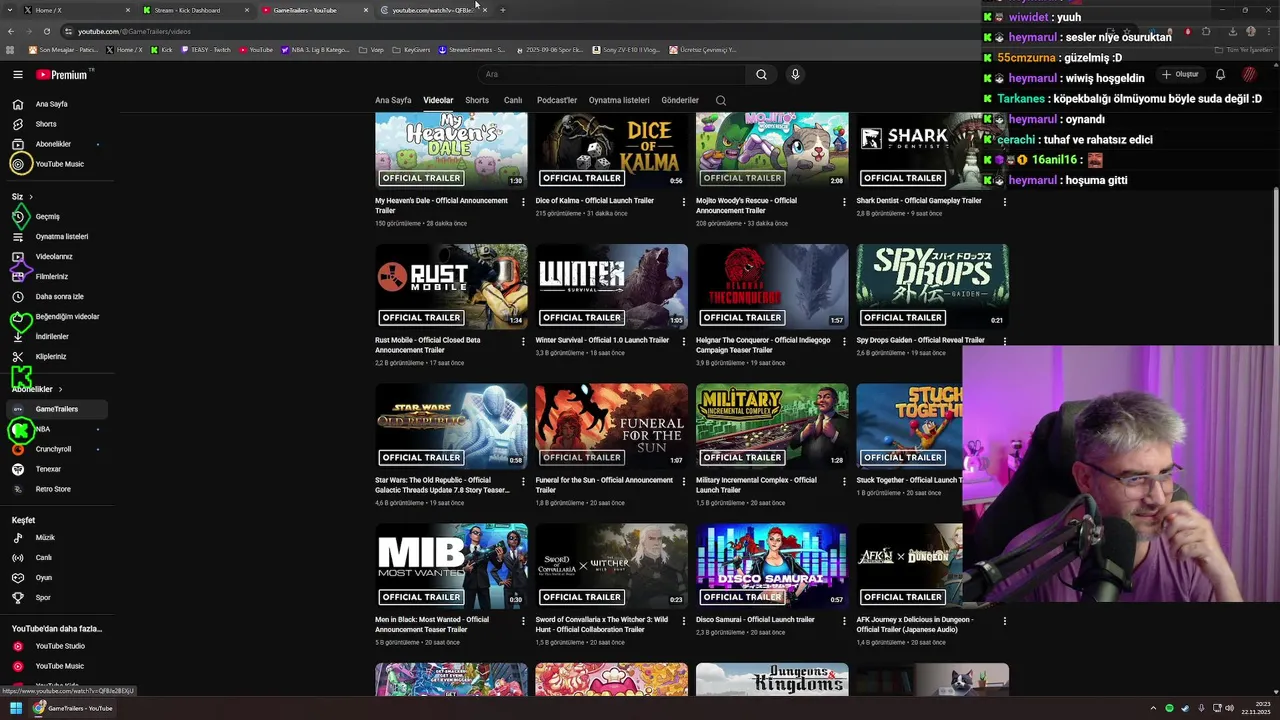
Task: Open options menu for Winter Survival video
Action: 684,341
